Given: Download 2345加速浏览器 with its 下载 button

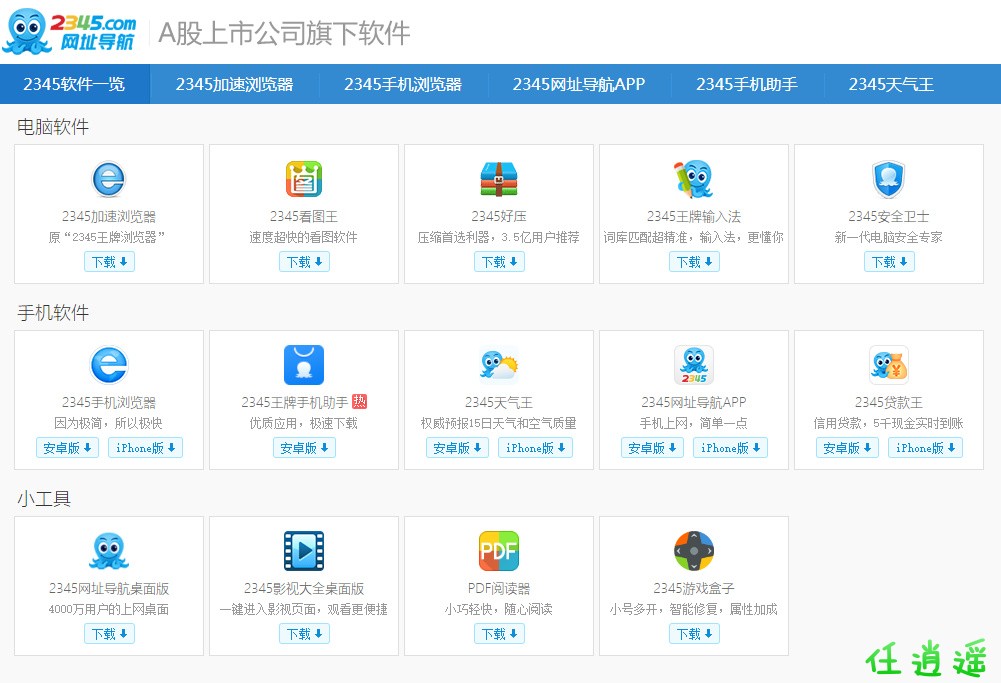Looking at the screenshot, I should click(109, 262).
